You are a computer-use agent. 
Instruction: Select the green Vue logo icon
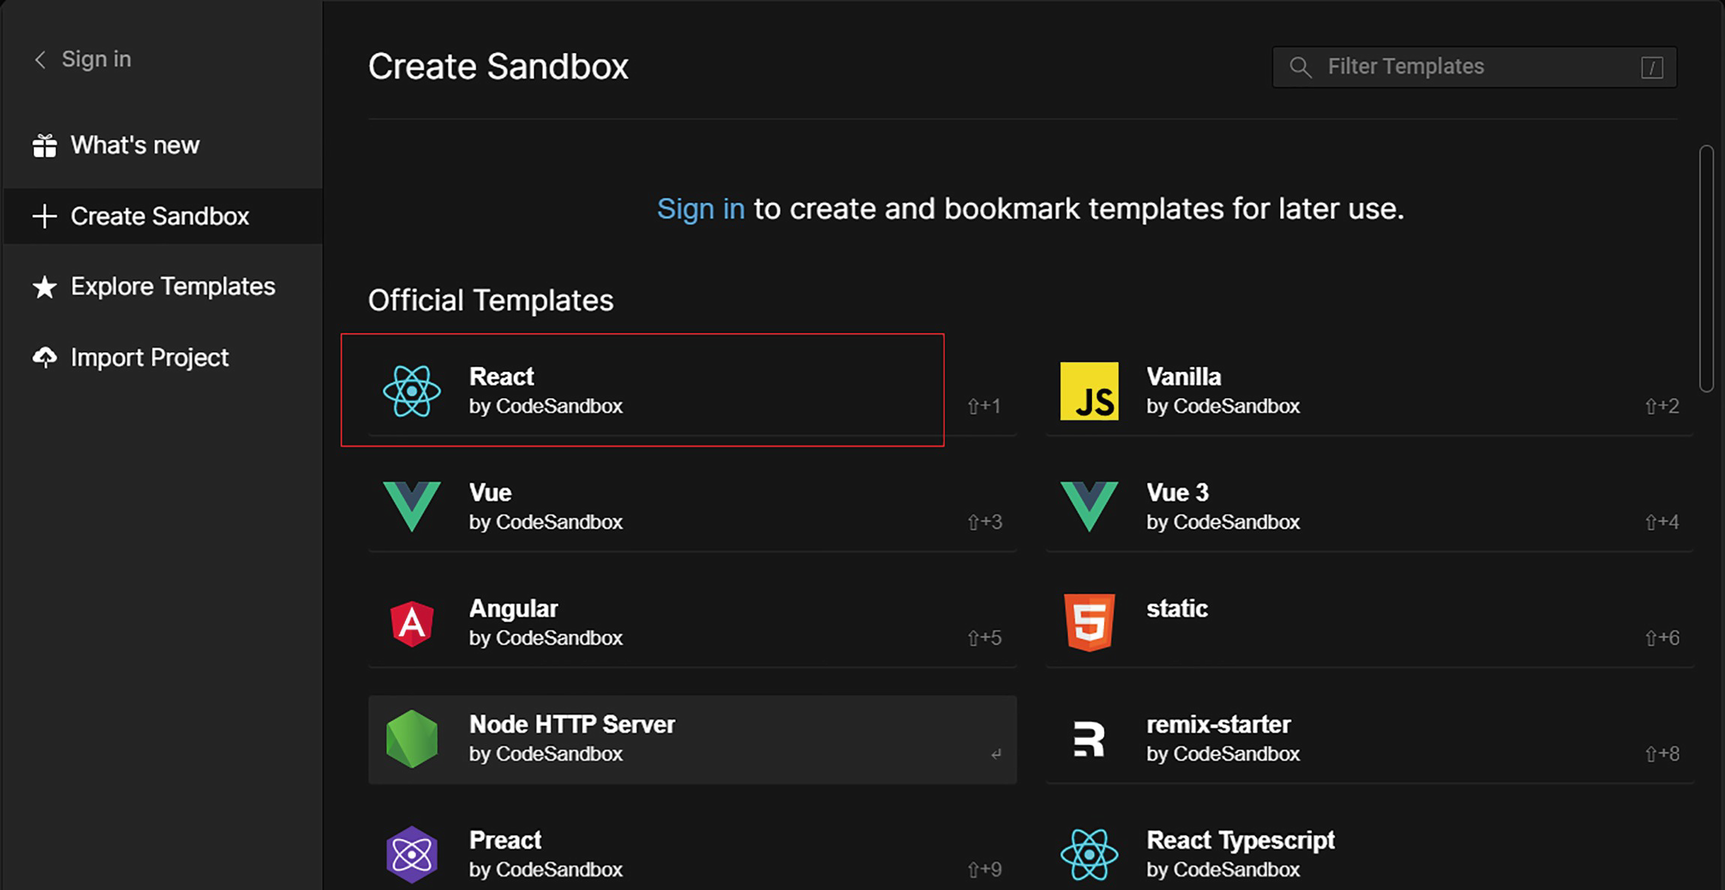pos(411,506)
